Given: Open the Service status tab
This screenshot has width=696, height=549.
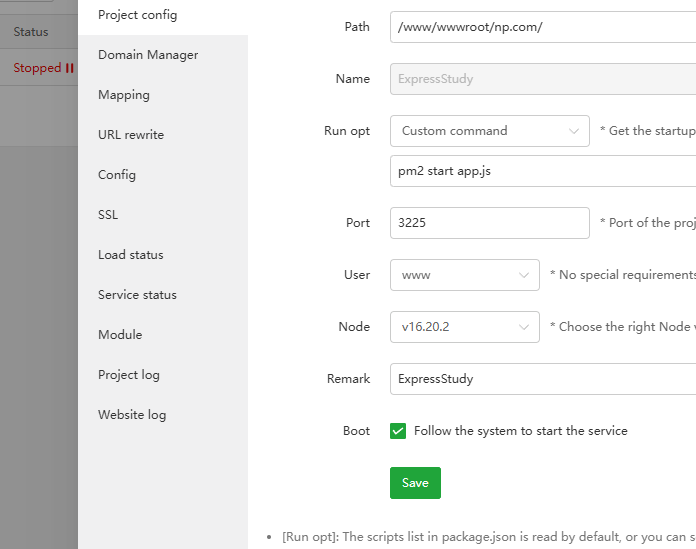Looking at the screenshot, I should pyautogui.click(x=137, y=295).
